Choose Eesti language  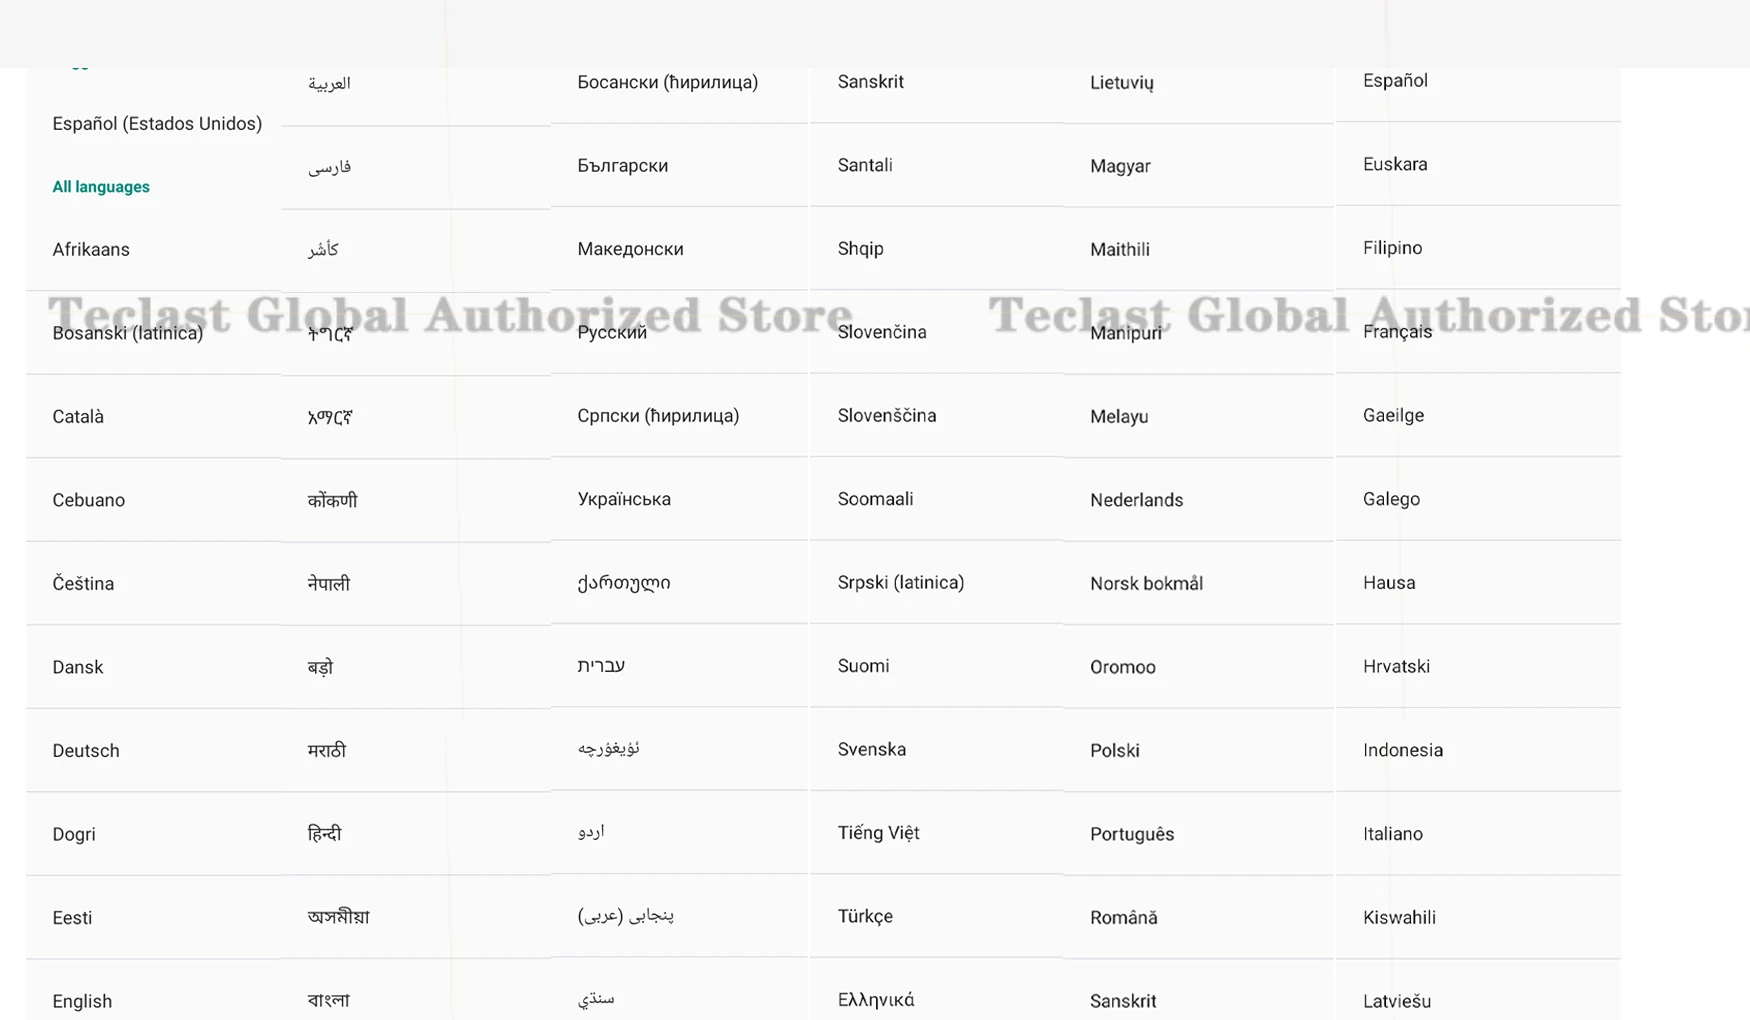(x=72, y=918)
